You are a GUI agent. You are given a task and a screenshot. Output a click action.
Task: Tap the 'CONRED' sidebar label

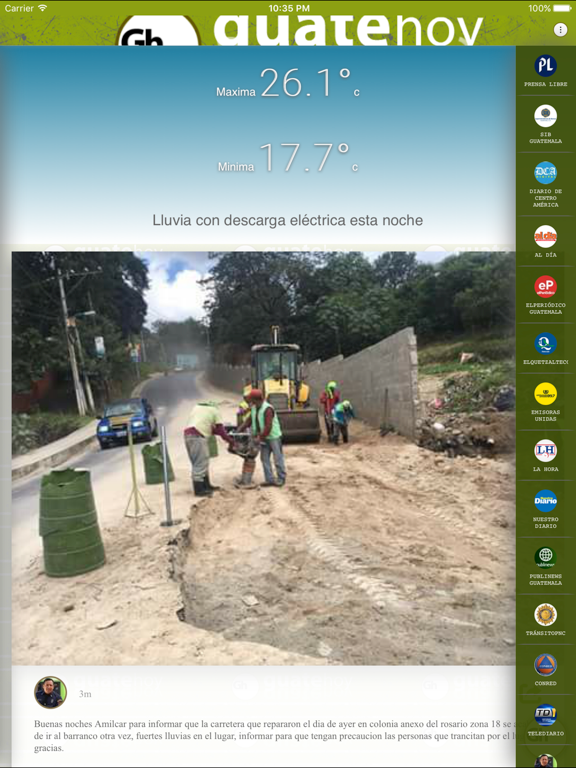point(545,683)
